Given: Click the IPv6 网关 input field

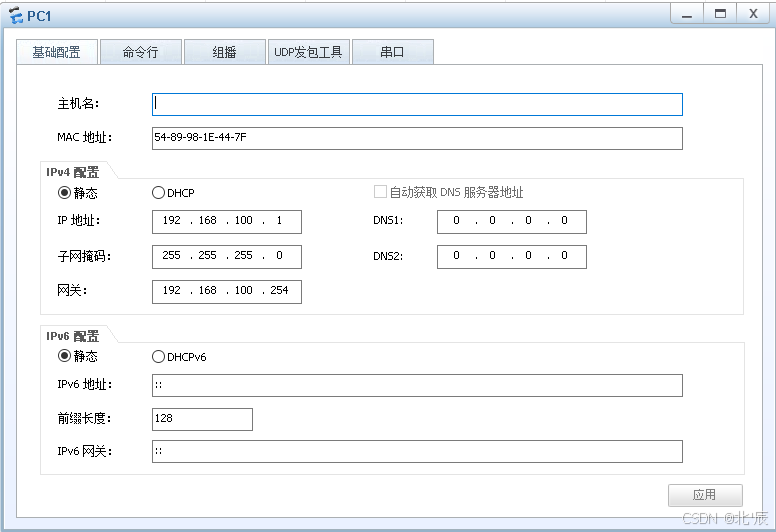Looking at the screenshot, I should click(x=417, y=451).
